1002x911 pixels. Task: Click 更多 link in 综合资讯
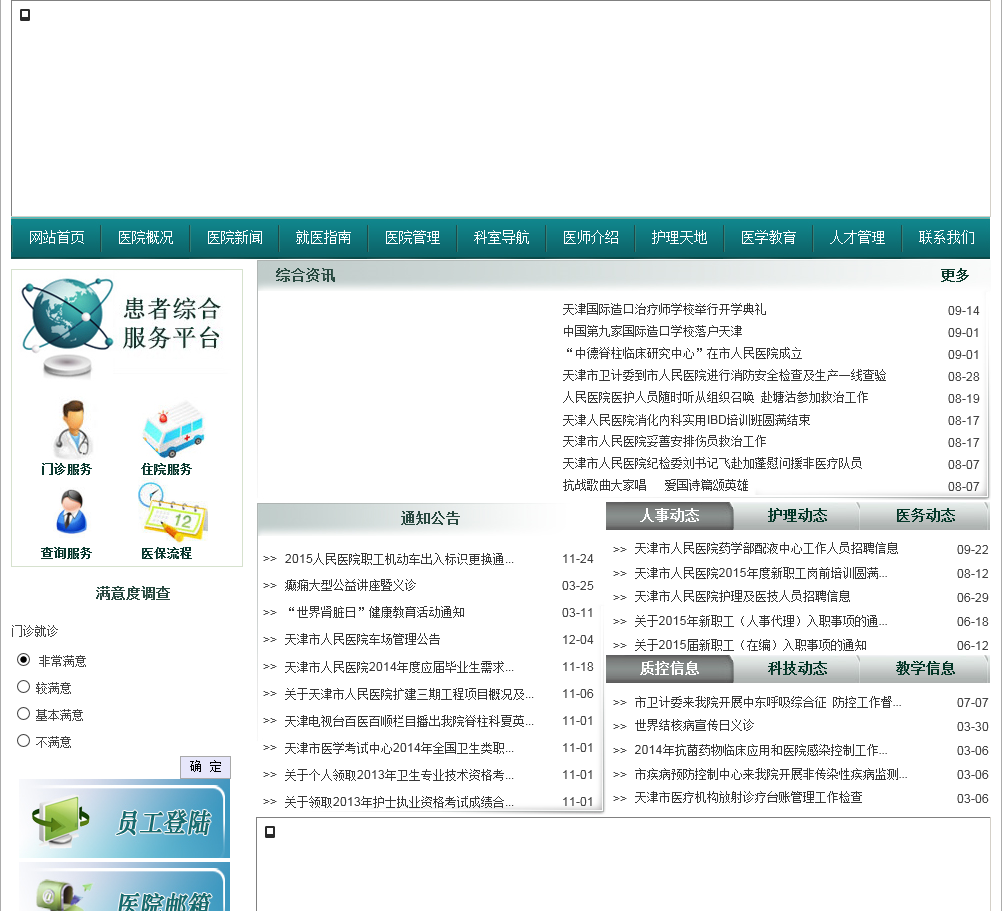click(955, 275)
